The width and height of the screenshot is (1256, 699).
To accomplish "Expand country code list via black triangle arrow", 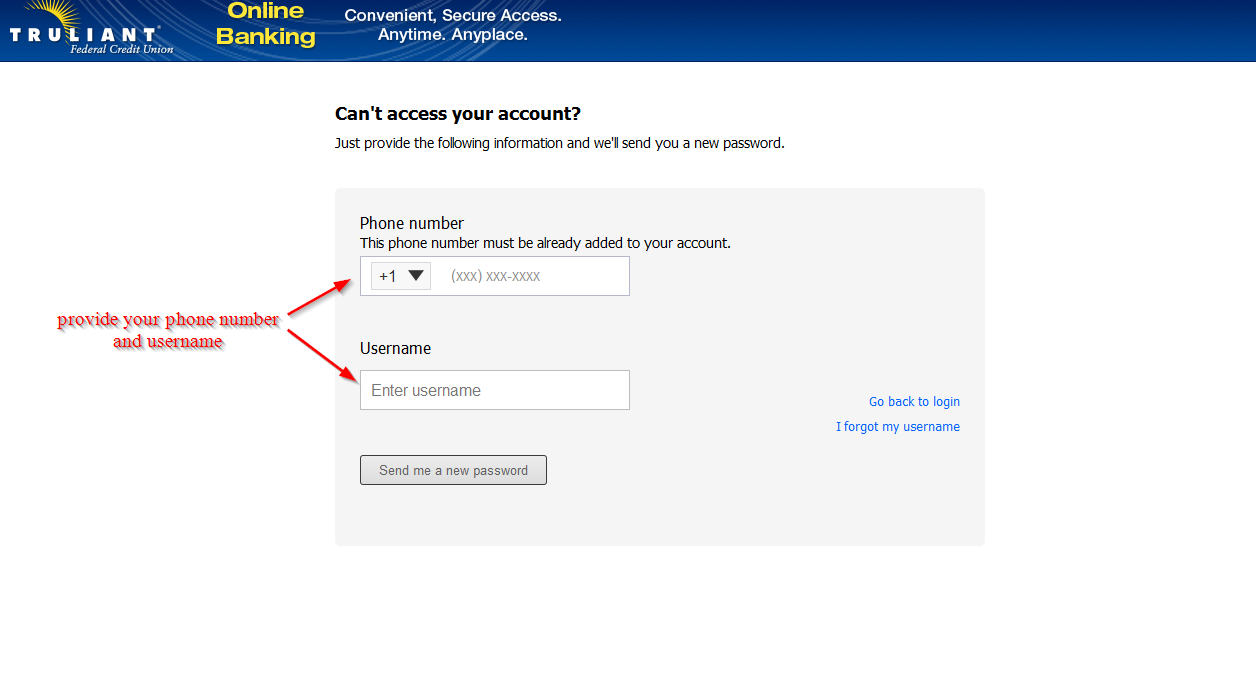I will (x=417, y=275).
